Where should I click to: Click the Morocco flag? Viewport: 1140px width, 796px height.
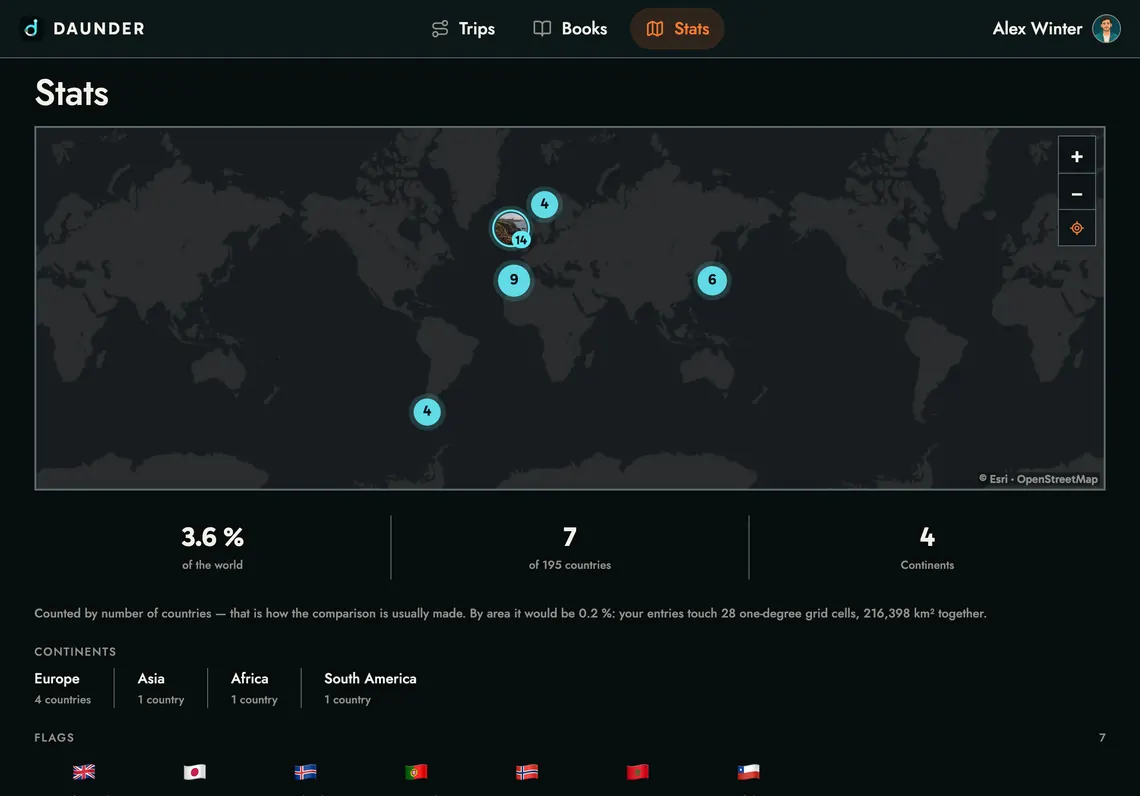pyautogui.click(x=638, y=772)
